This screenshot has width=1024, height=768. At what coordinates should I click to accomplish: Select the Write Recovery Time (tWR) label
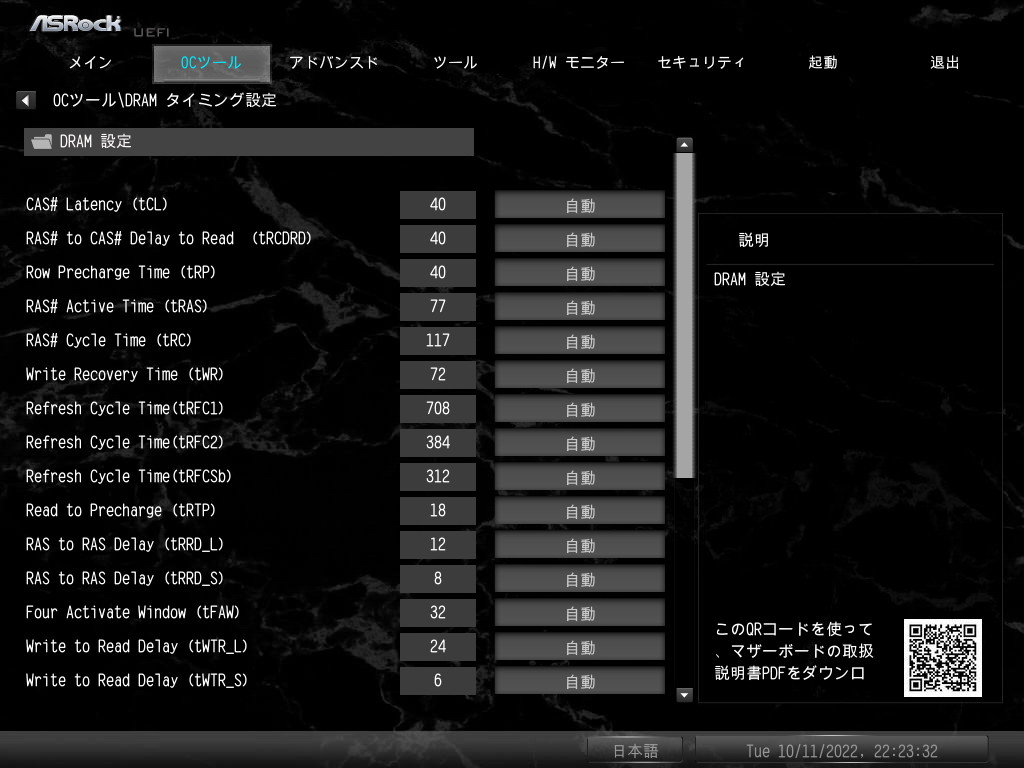(125, 374)
